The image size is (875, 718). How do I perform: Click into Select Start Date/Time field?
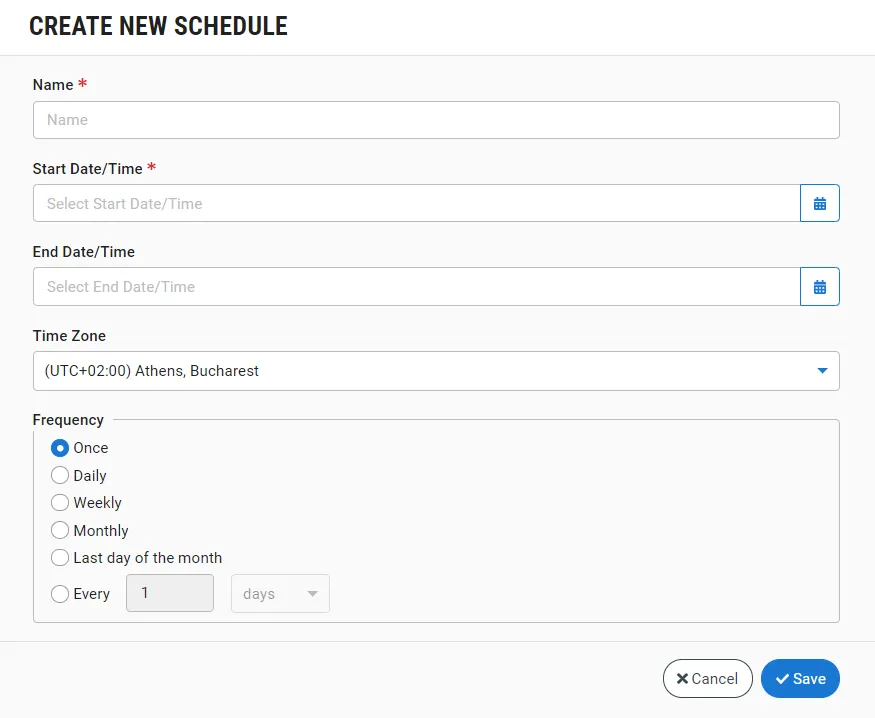416,203
